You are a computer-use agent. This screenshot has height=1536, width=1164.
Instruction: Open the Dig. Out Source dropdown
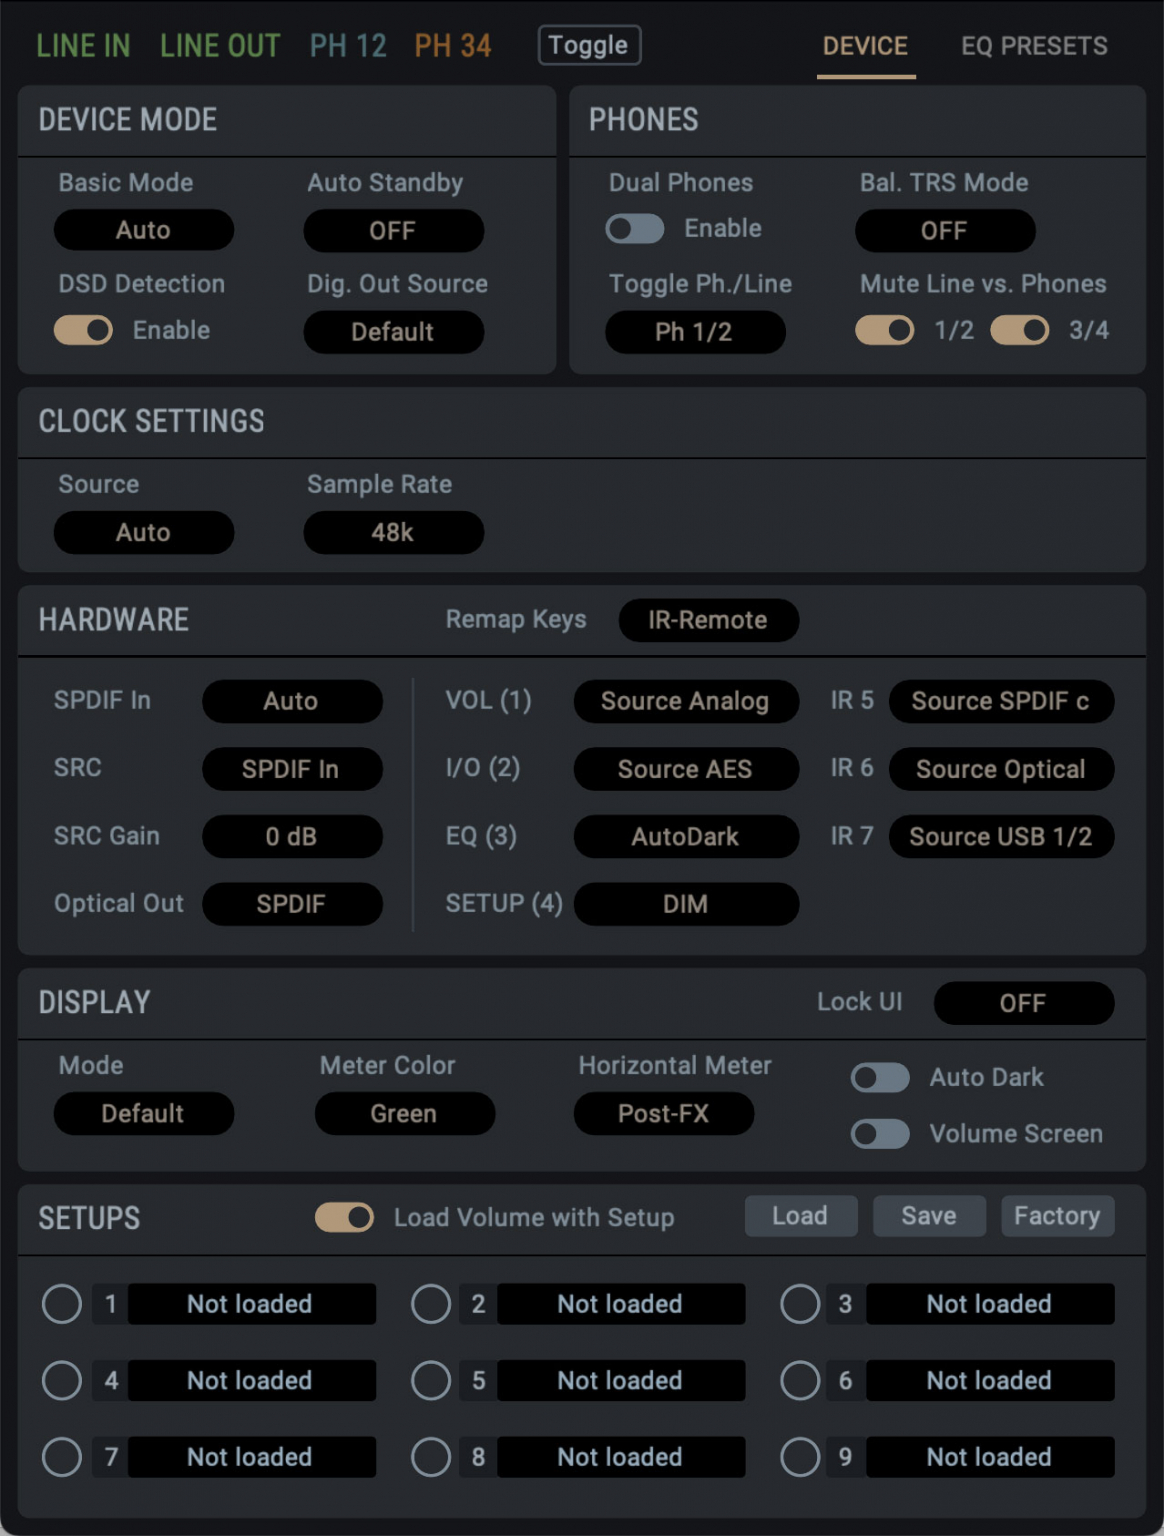click(393, 332)
